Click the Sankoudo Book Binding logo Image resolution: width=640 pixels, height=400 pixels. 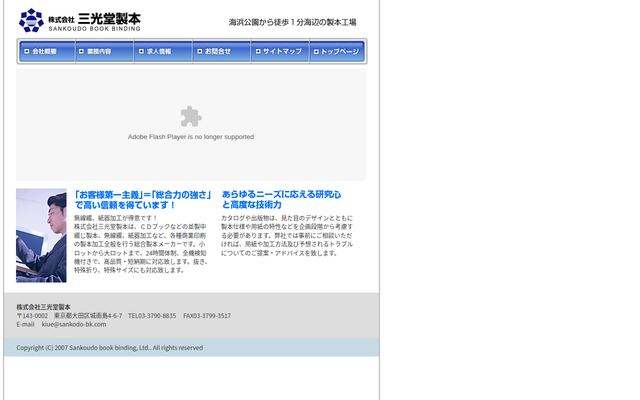click(x=80, y=20)
